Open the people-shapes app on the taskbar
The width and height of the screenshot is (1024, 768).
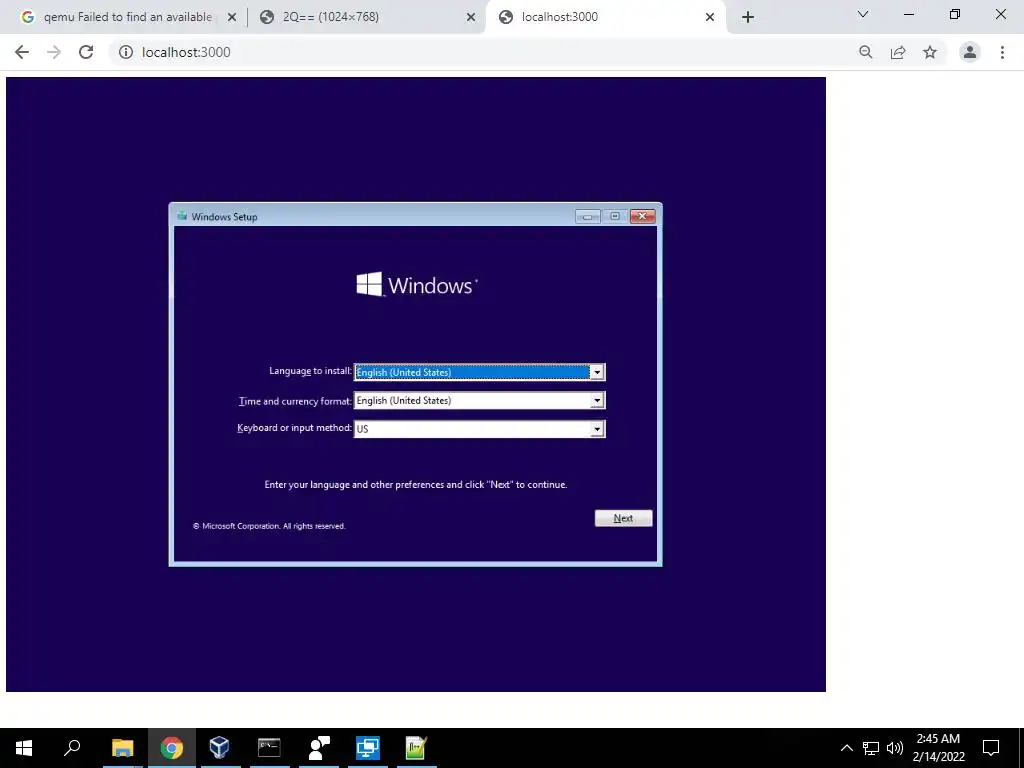(319, 748)
